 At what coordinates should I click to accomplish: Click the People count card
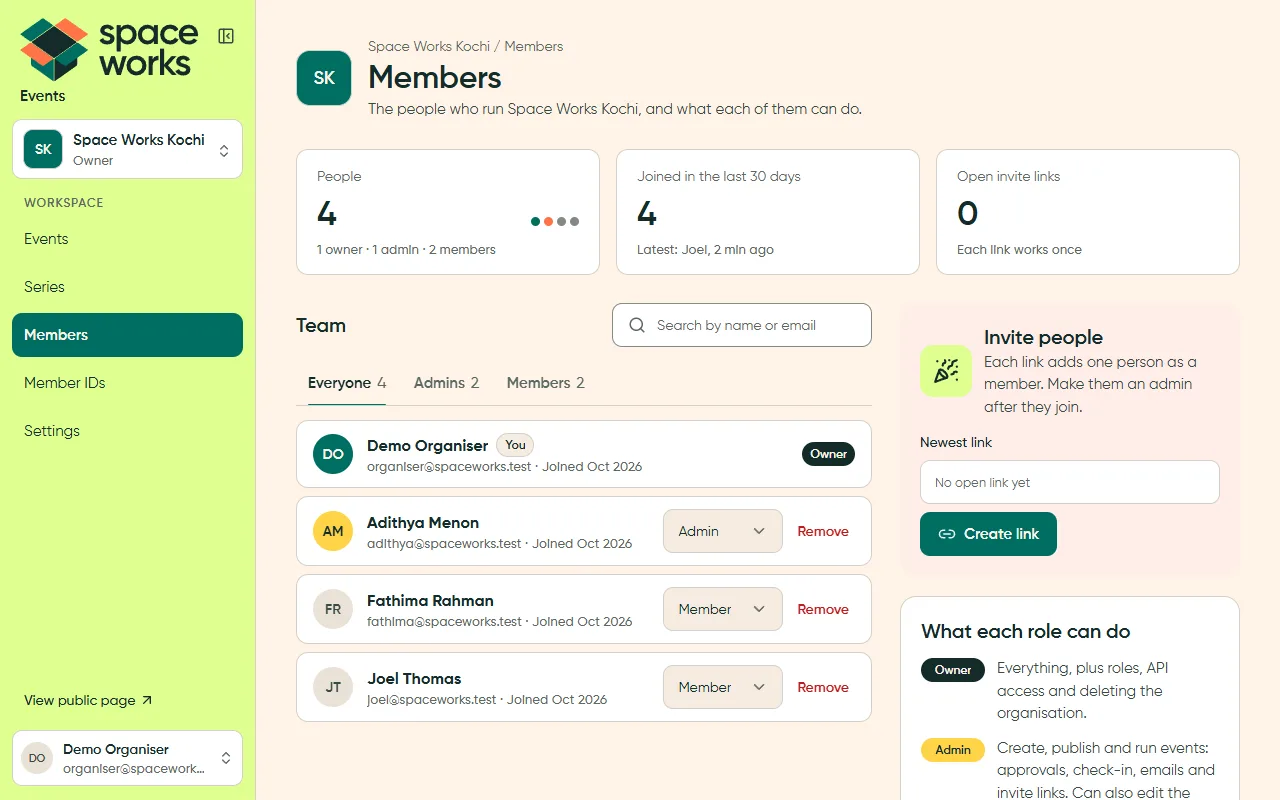(448, 212)
